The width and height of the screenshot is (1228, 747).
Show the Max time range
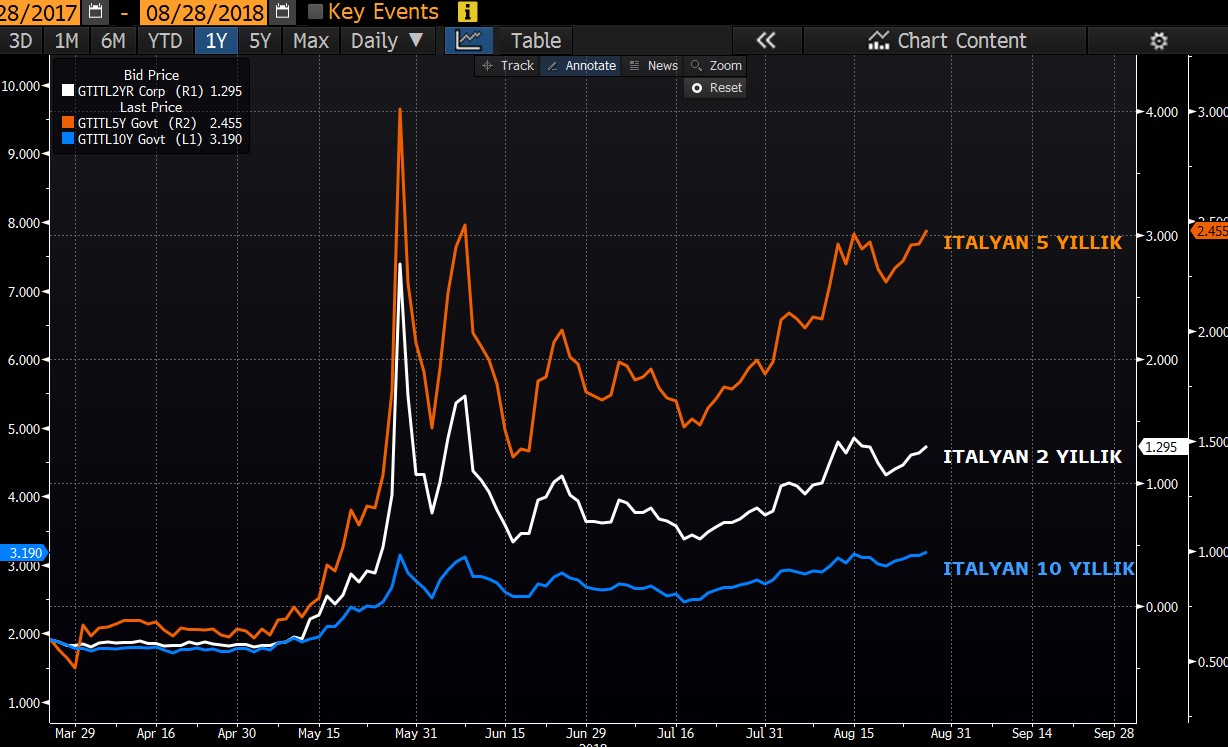311,41
